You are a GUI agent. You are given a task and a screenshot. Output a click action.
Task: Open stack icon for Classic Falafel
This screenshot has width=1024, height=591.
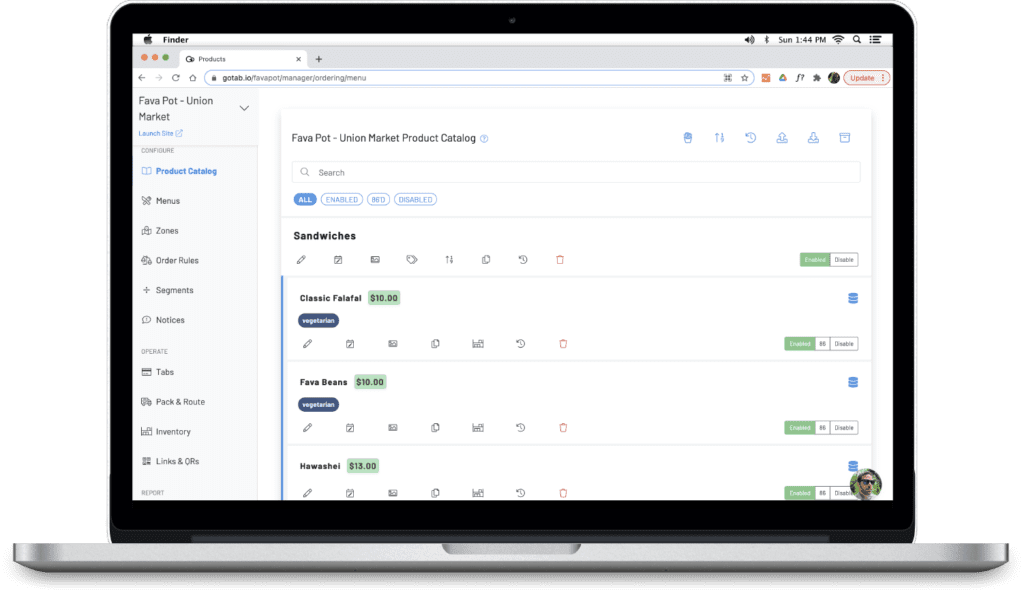pos(853,298)
